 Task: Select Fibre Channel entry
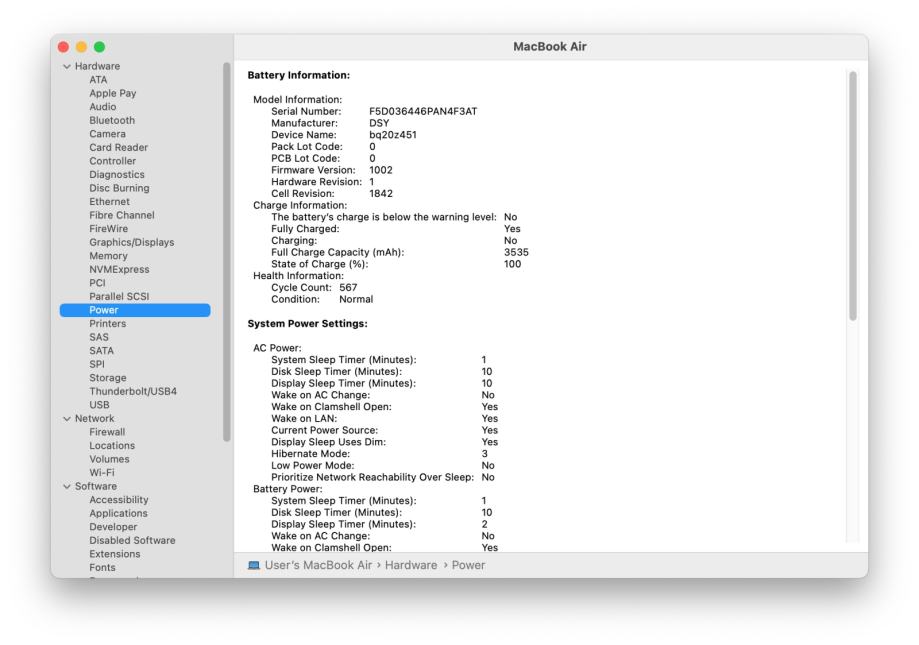pyautogui.click(x=122, y=215)
